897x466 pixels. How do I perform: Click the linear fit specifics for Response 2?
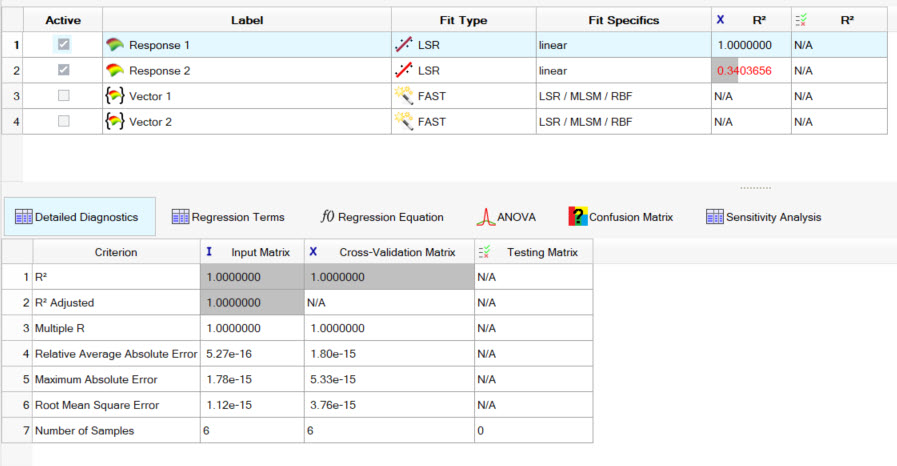click(x=624, y=70)
